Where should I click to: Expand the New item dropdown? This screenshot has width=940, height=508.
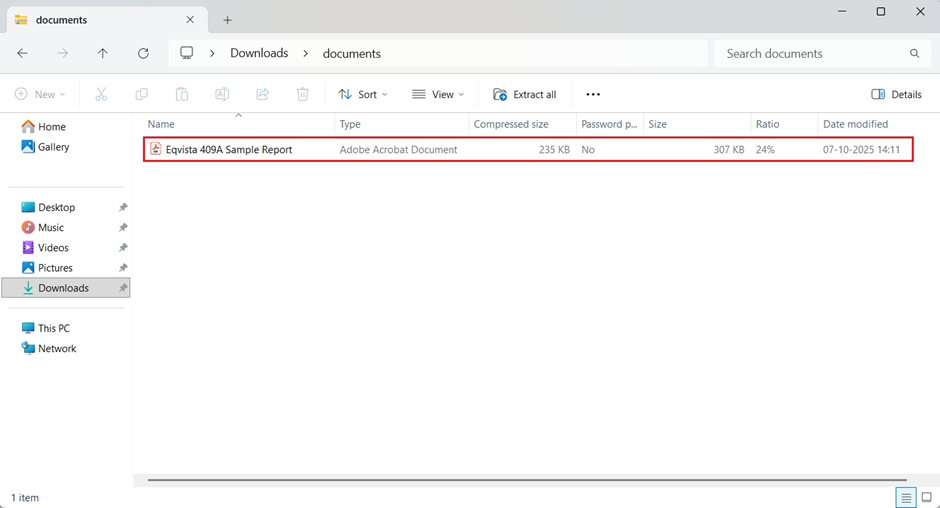(x=40, y=94)
